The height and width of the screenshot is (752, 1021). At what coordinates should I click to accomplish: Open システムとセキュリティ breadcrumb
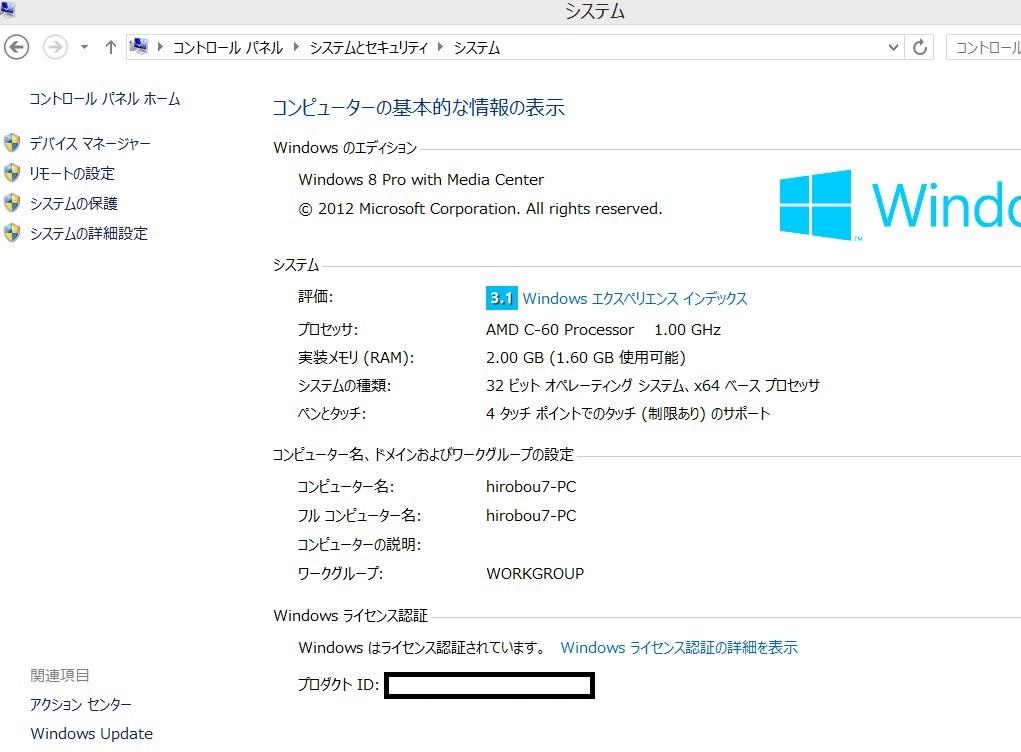point(369,48)
